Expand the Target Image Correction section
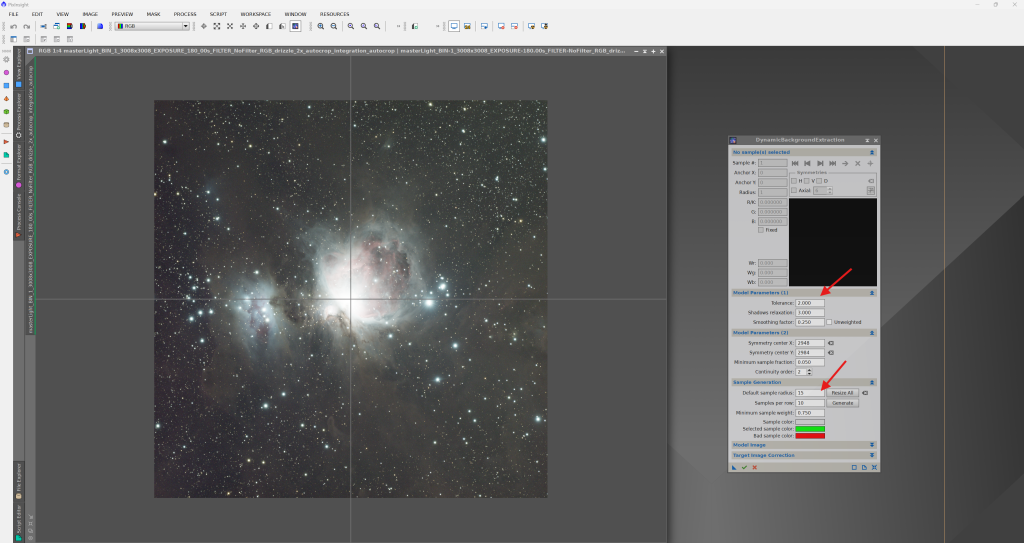The height and width of the screenshot is (543, 1024). (803, 455)
